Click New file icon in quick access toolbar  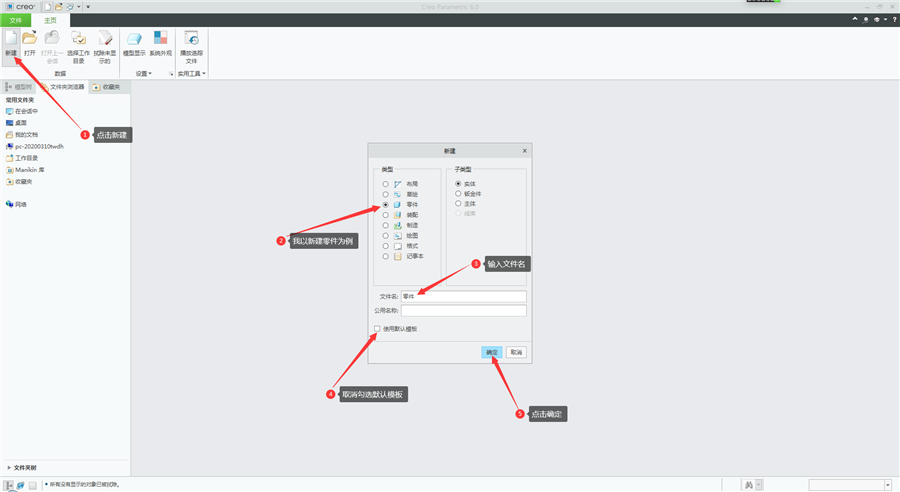click(48, 7)
